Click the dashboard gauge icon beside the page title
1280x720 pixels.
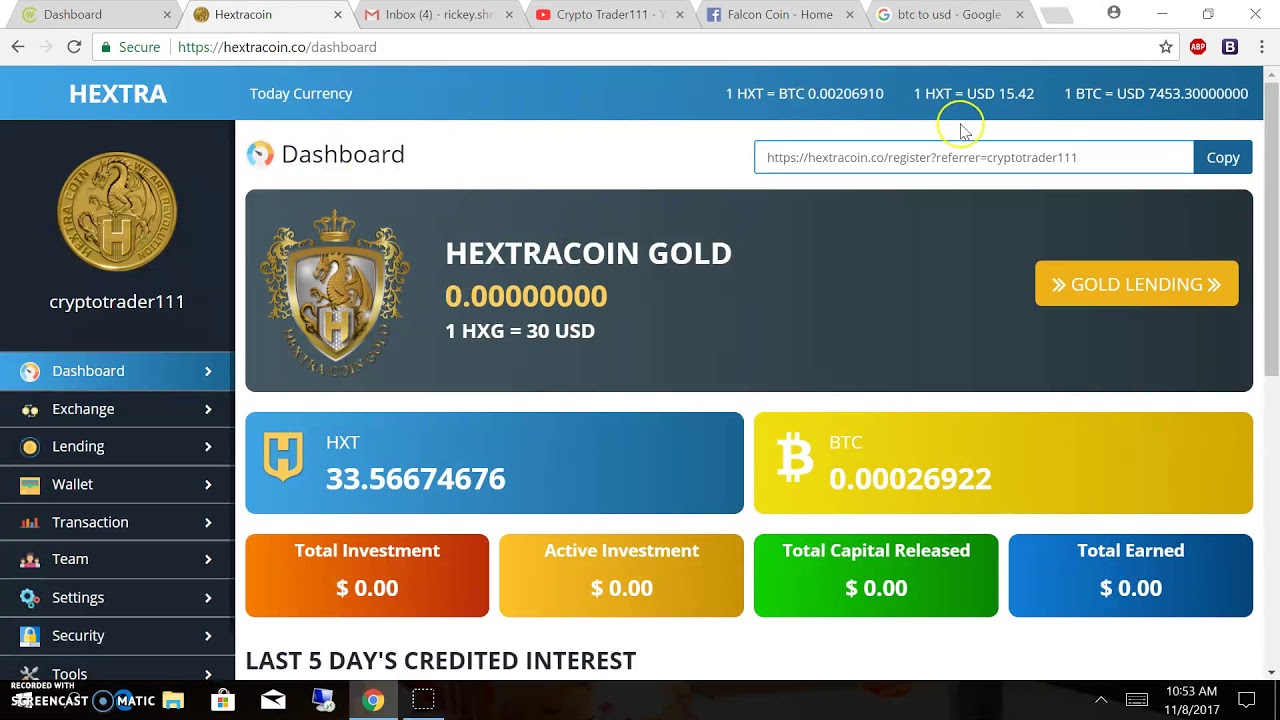click(x=260, y=154)
